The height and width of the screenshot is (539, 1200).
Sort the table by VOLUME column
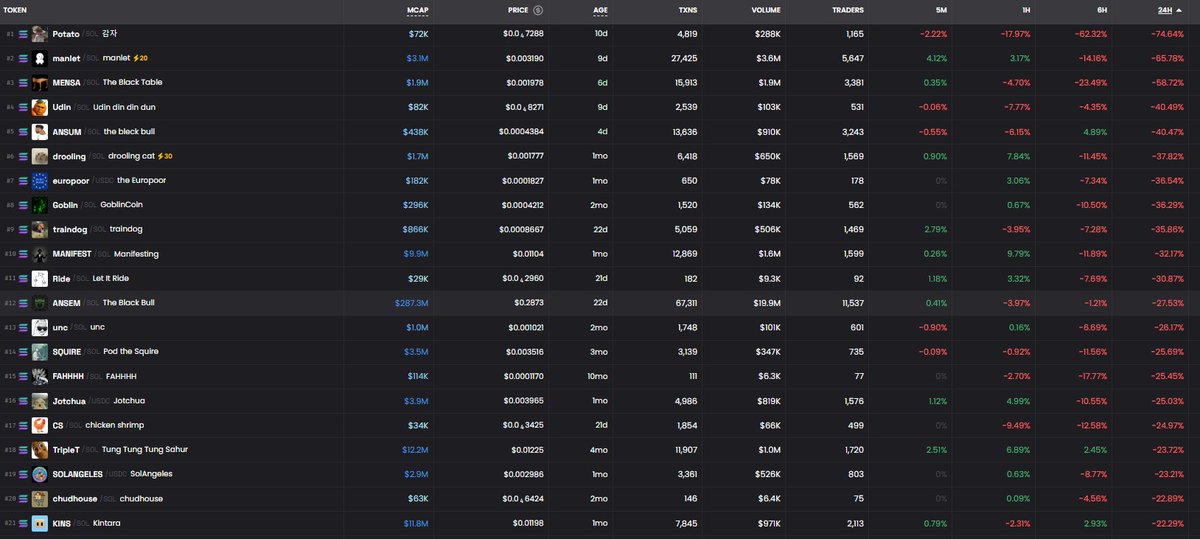766,10
